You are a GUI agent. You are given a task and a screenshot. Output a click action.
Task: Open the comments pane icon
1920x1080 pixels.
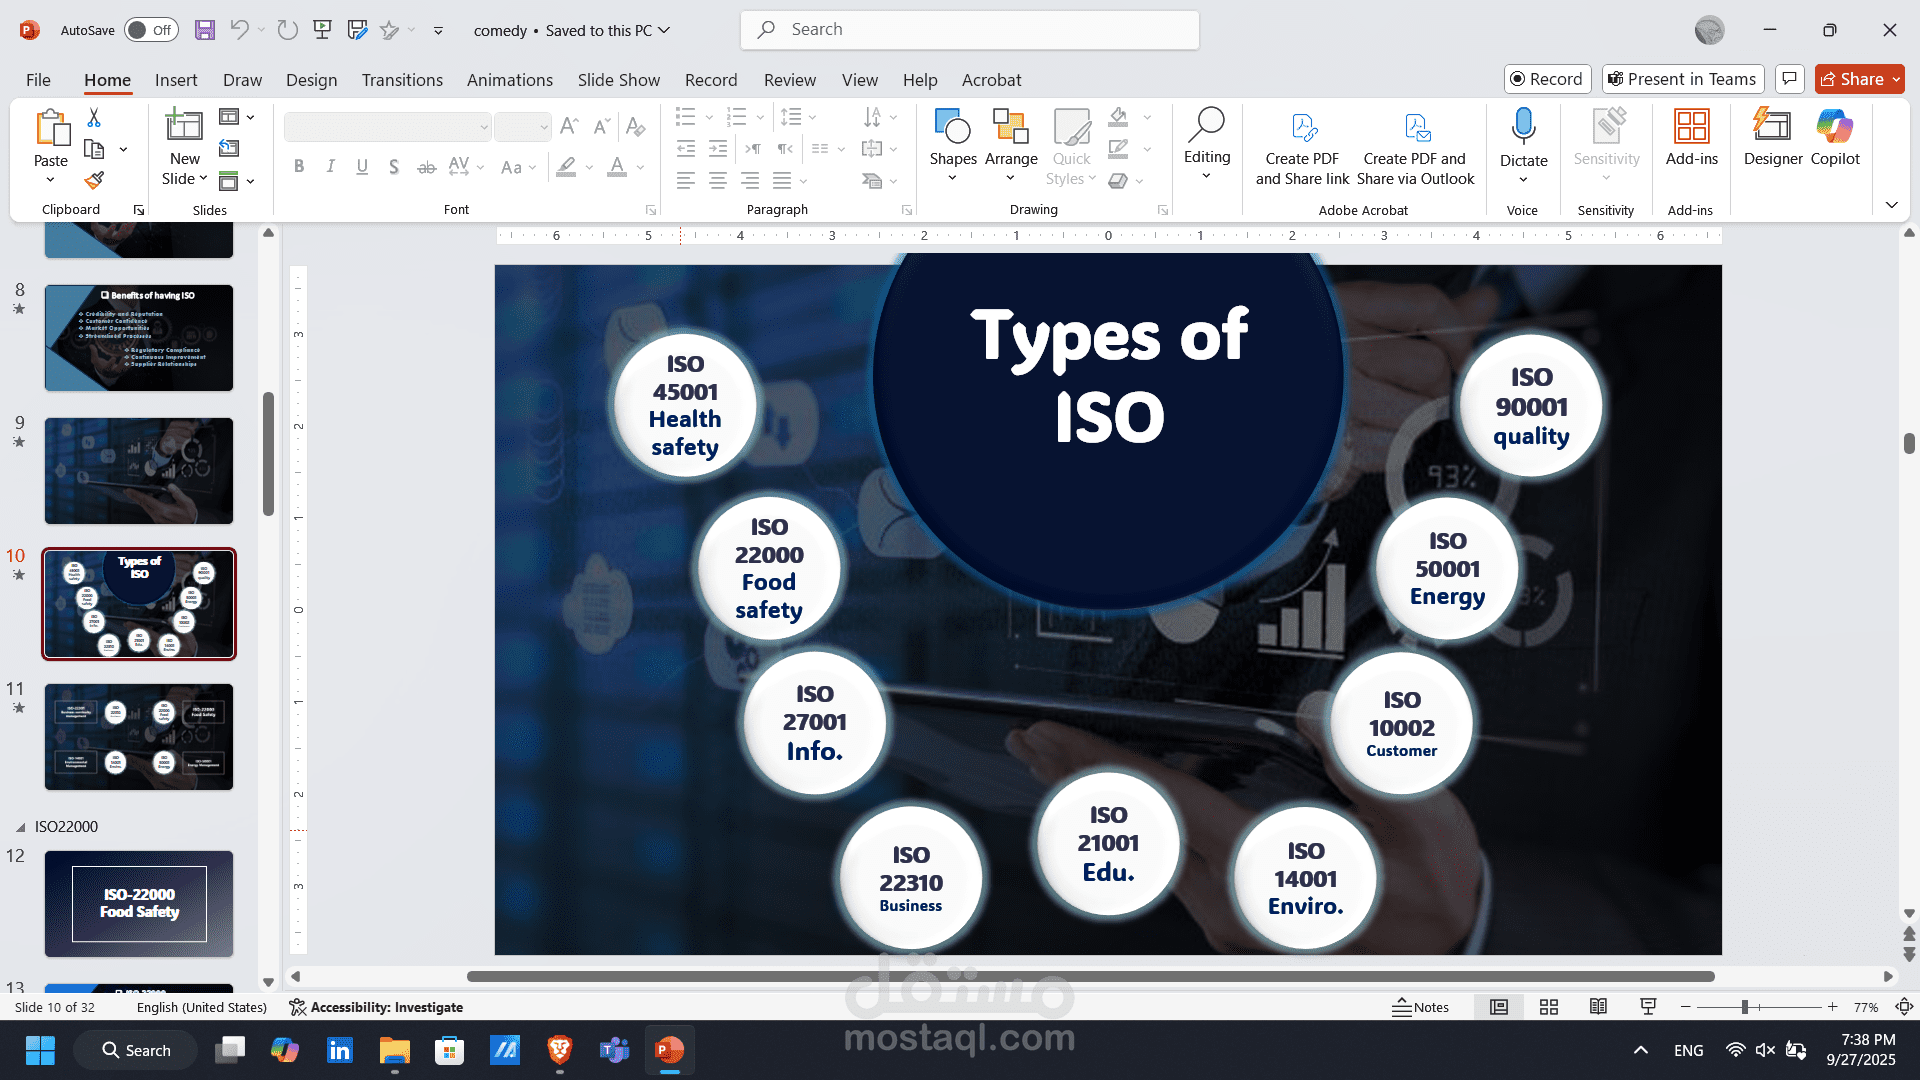point(1790,79)
